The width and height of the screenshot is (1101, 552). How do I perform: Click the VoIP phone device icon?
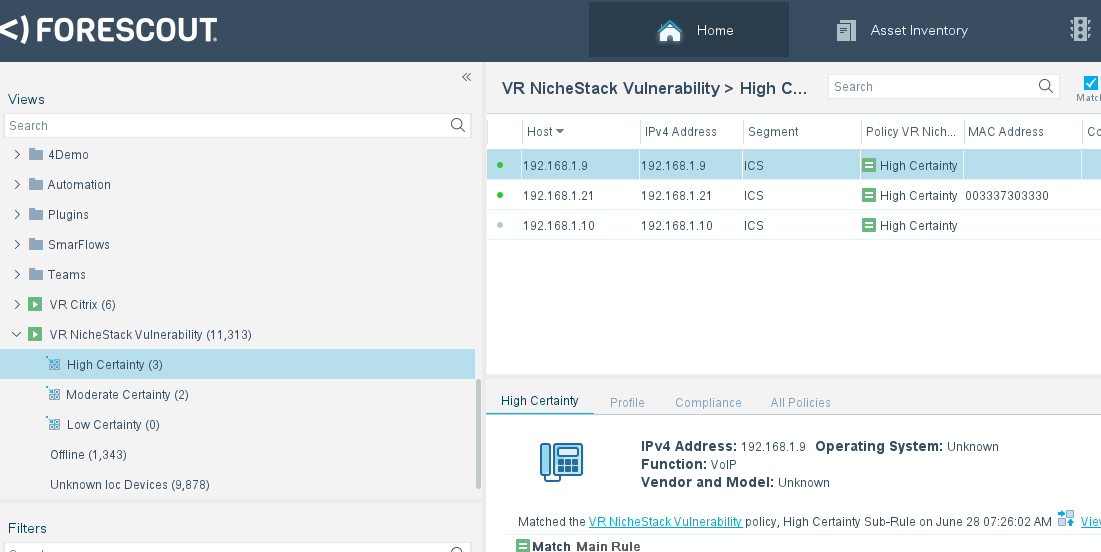(561, 460)
